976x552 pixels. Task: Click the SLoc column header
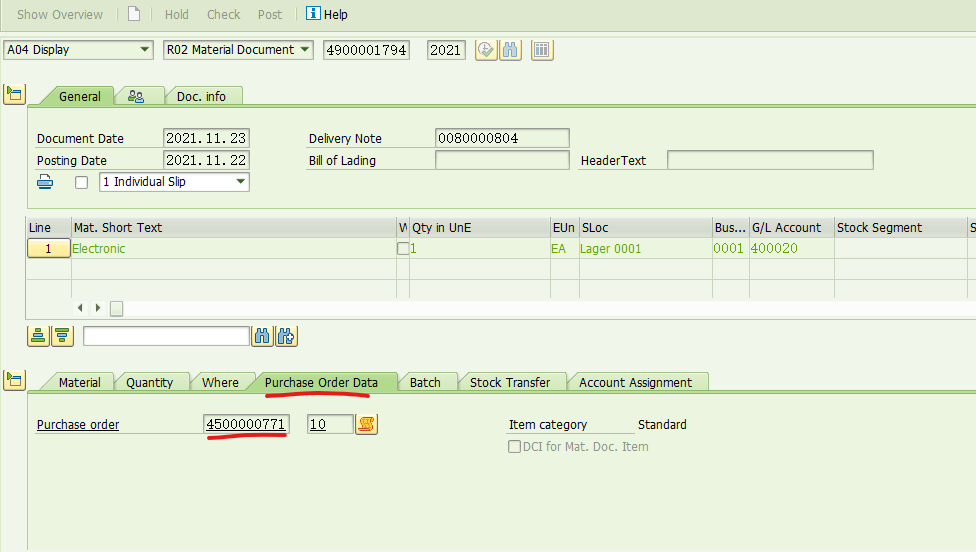[645, 228]
